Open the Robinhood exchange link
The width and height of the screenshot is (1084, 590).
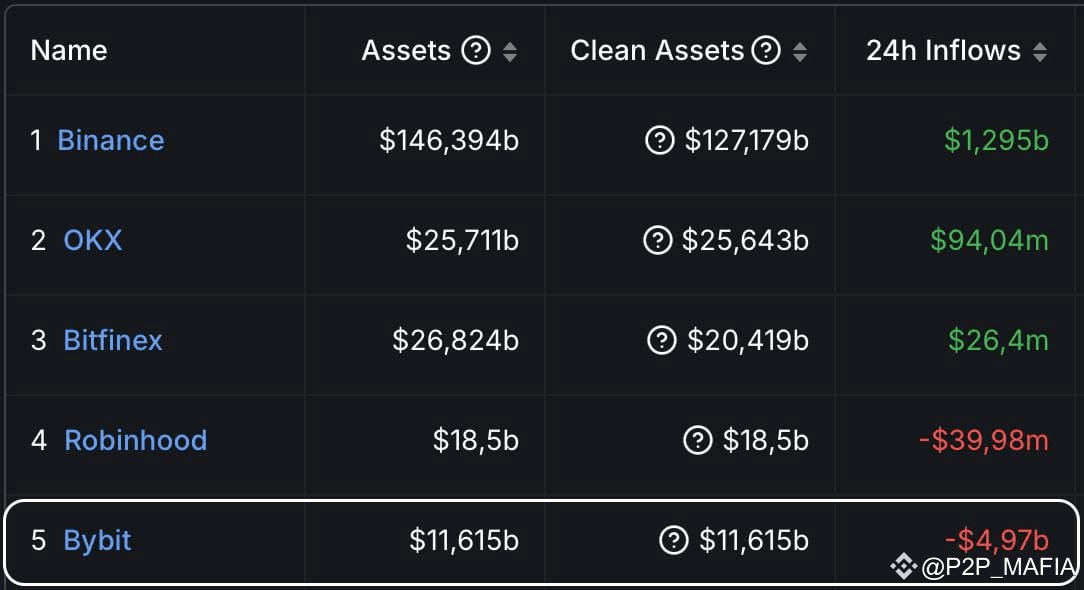[x=136, y=440]
